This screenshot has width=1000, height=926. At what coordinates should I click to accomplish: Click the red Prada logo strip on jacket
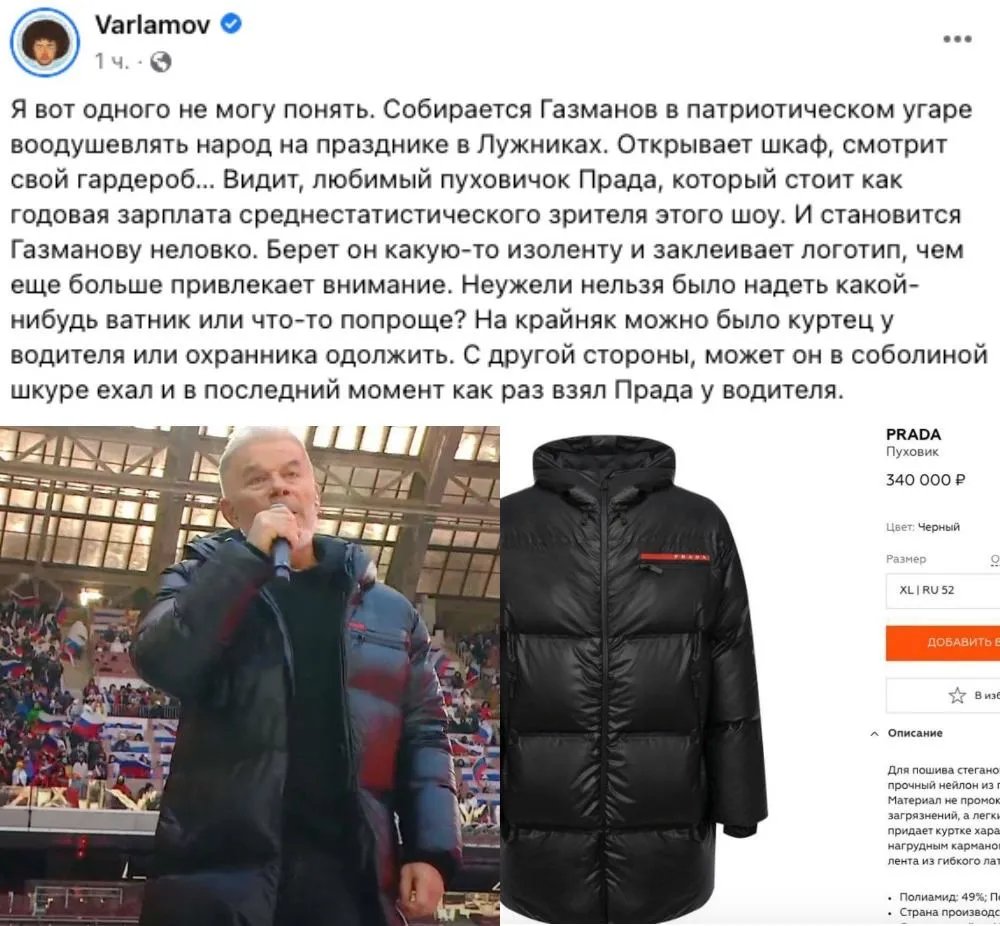[674, 557]
